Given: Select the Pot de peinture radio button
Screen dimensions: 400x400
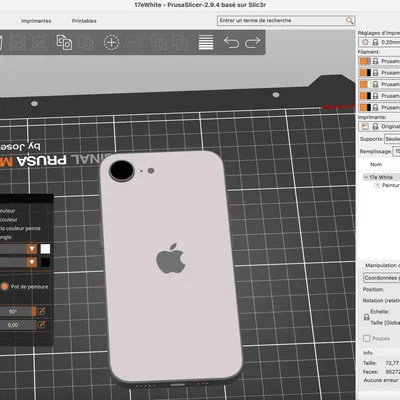Looking at the screenshot, I should click(x=5, y=286).
